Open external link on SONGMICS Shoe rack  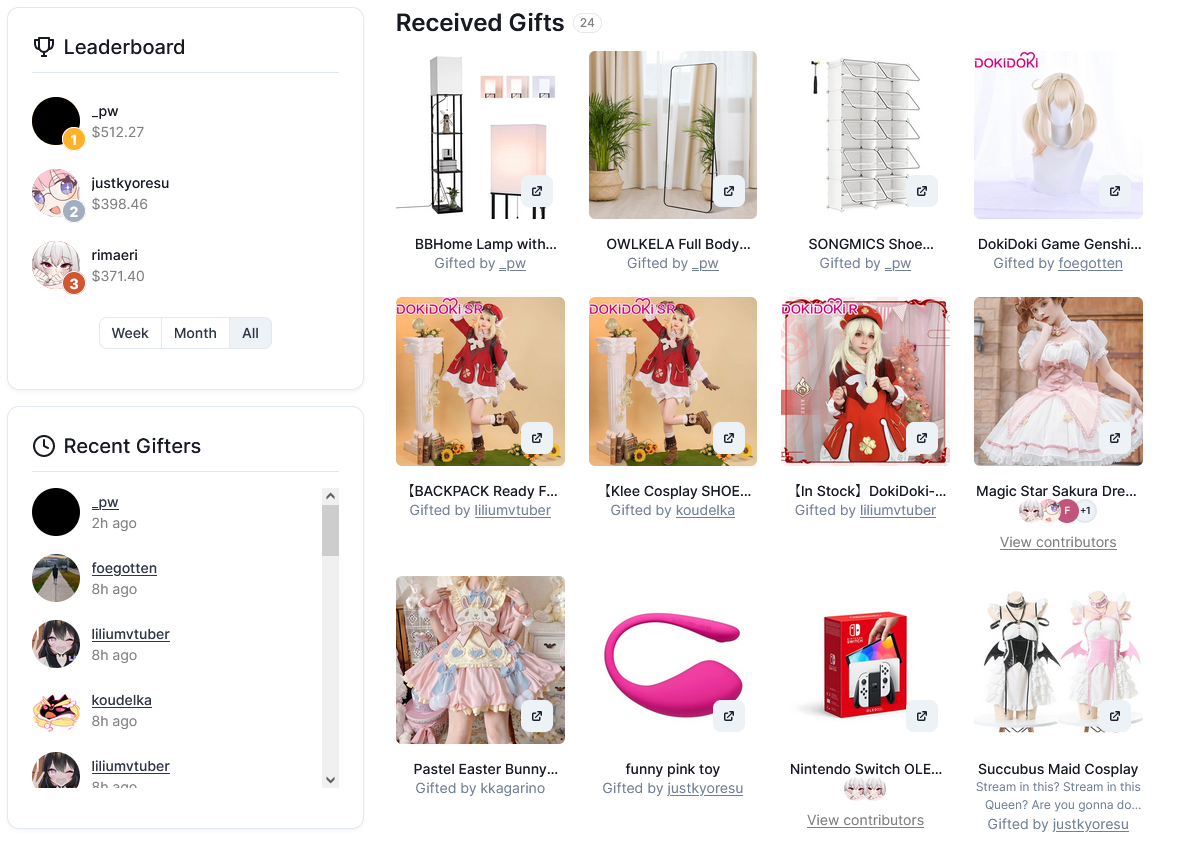click(921, 191)
